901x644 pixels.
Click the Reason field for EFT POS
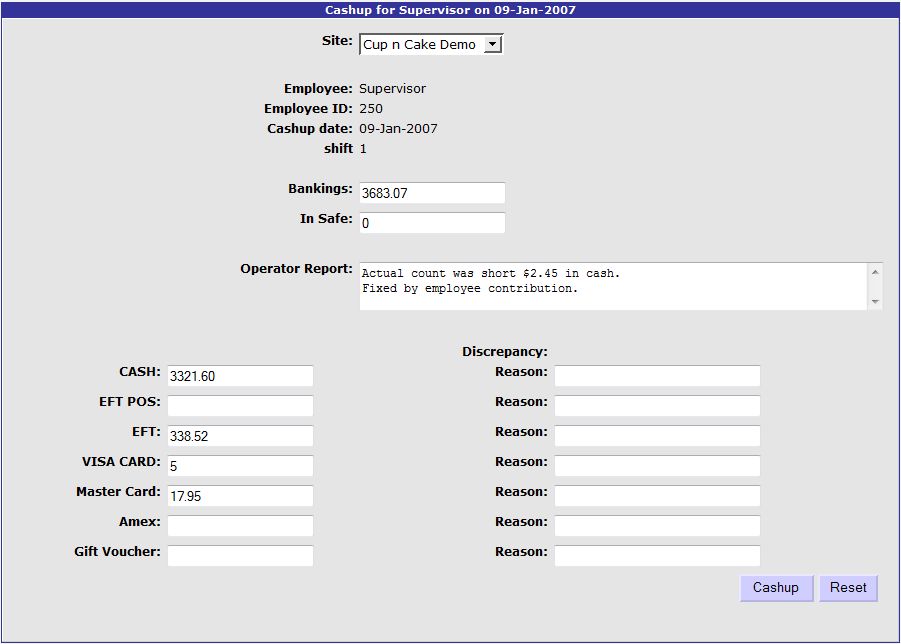[x=657, y=406]
